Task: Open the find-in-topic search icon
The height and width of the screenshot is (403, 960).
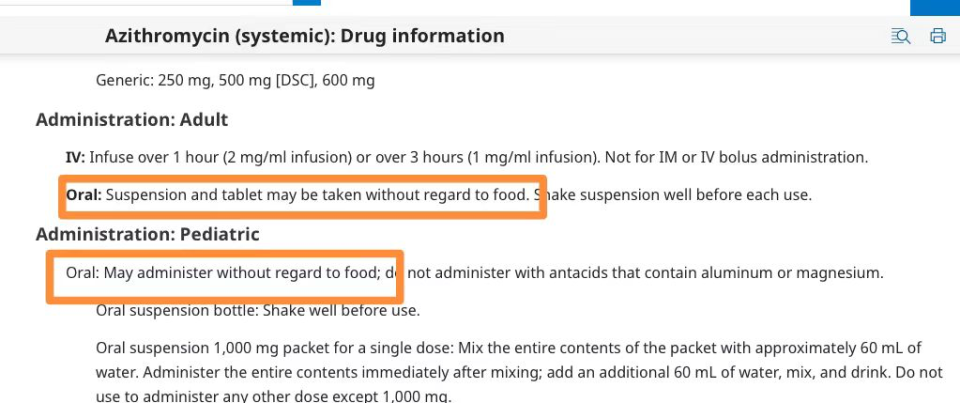Action: tap(900, 37)
